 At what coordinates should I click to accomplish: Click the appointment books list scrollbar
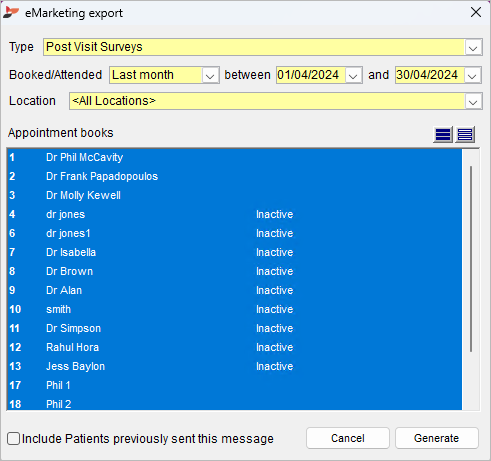point(471,259)
